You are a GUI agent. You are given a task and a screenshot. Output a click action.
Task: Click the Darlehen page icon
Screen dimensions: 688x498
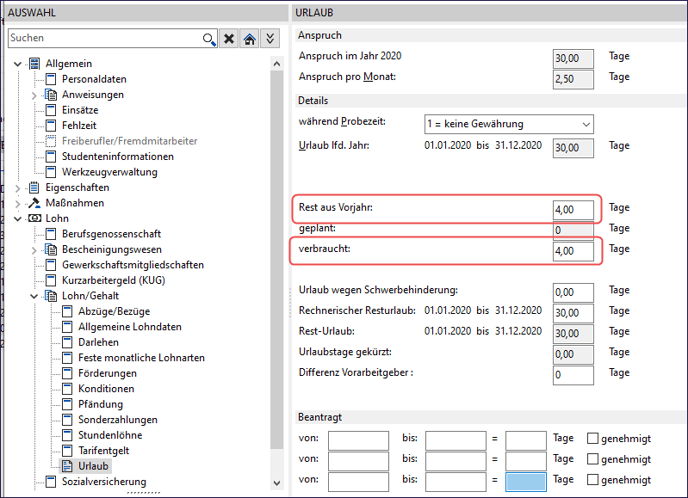coord(67,342)
